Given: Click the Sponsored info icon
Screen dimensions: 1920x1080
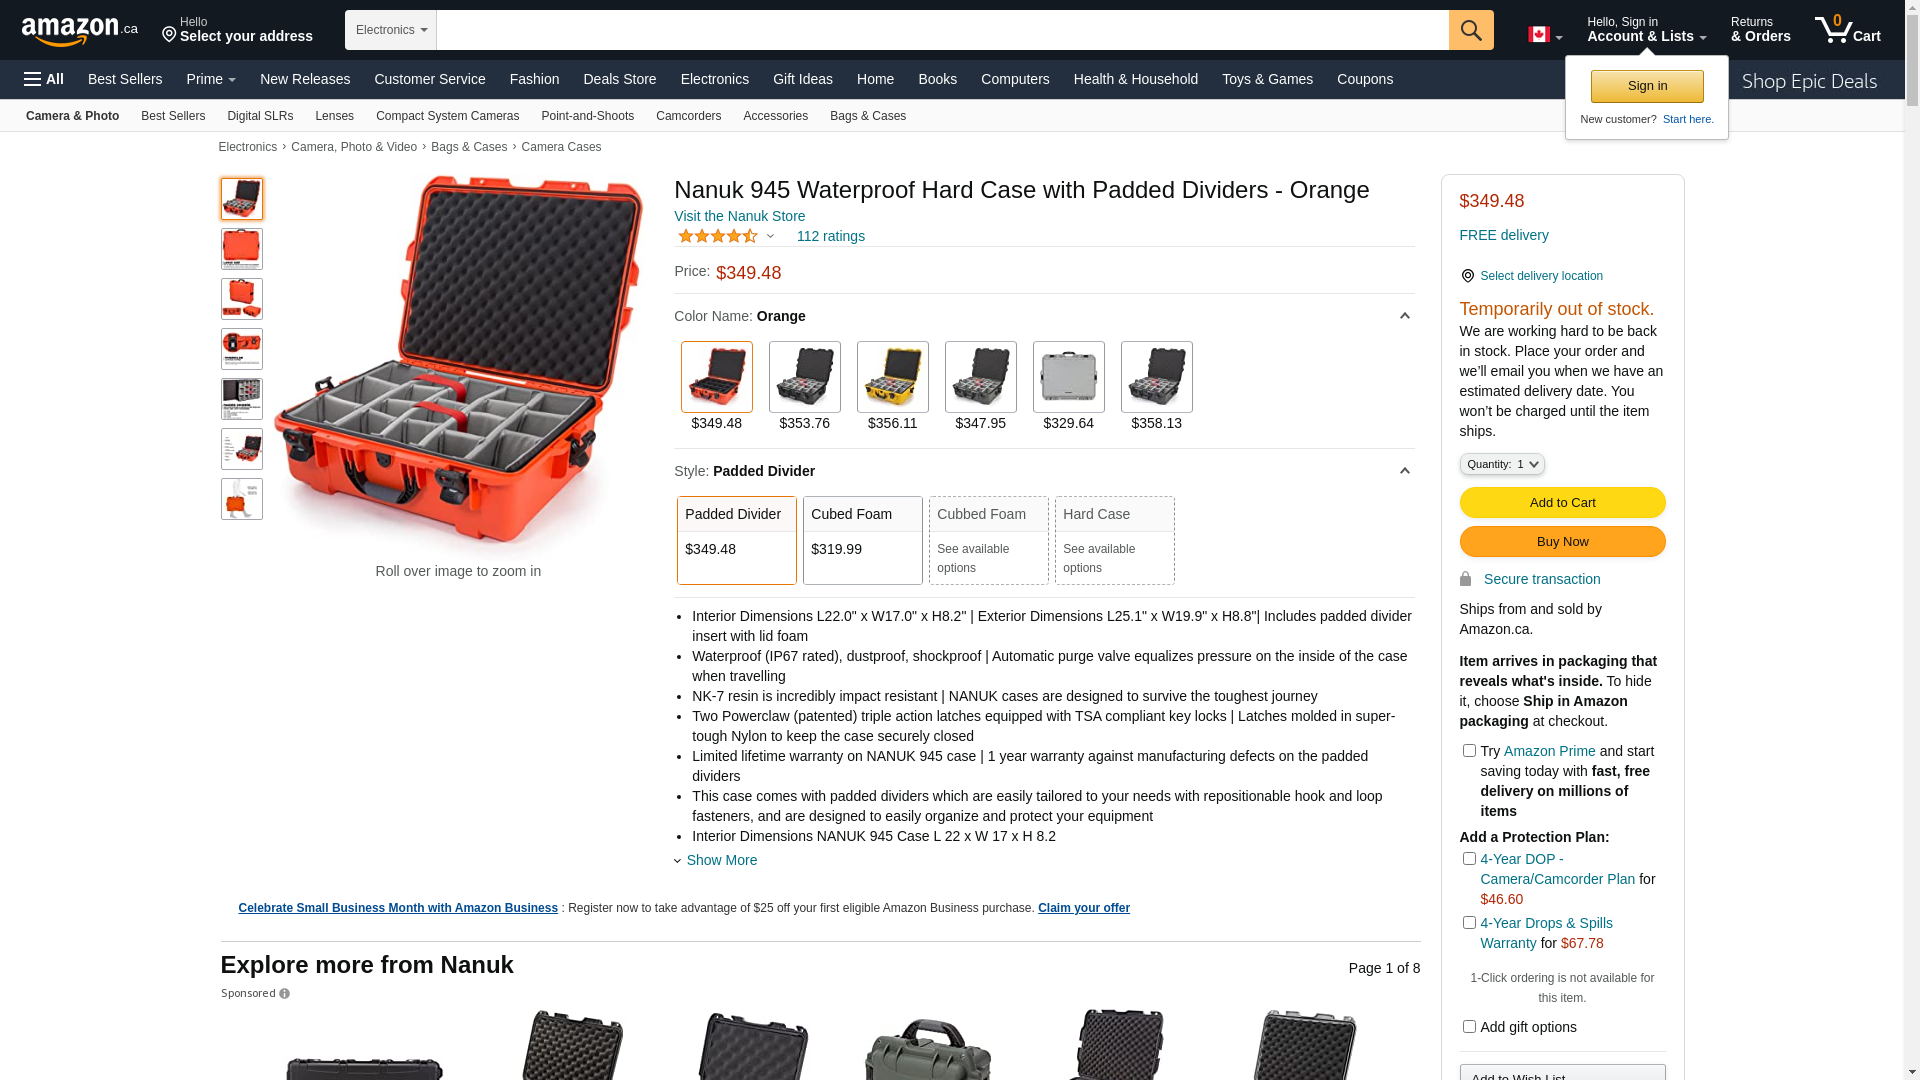Looking at the screenshot, I should coord(284,994).
